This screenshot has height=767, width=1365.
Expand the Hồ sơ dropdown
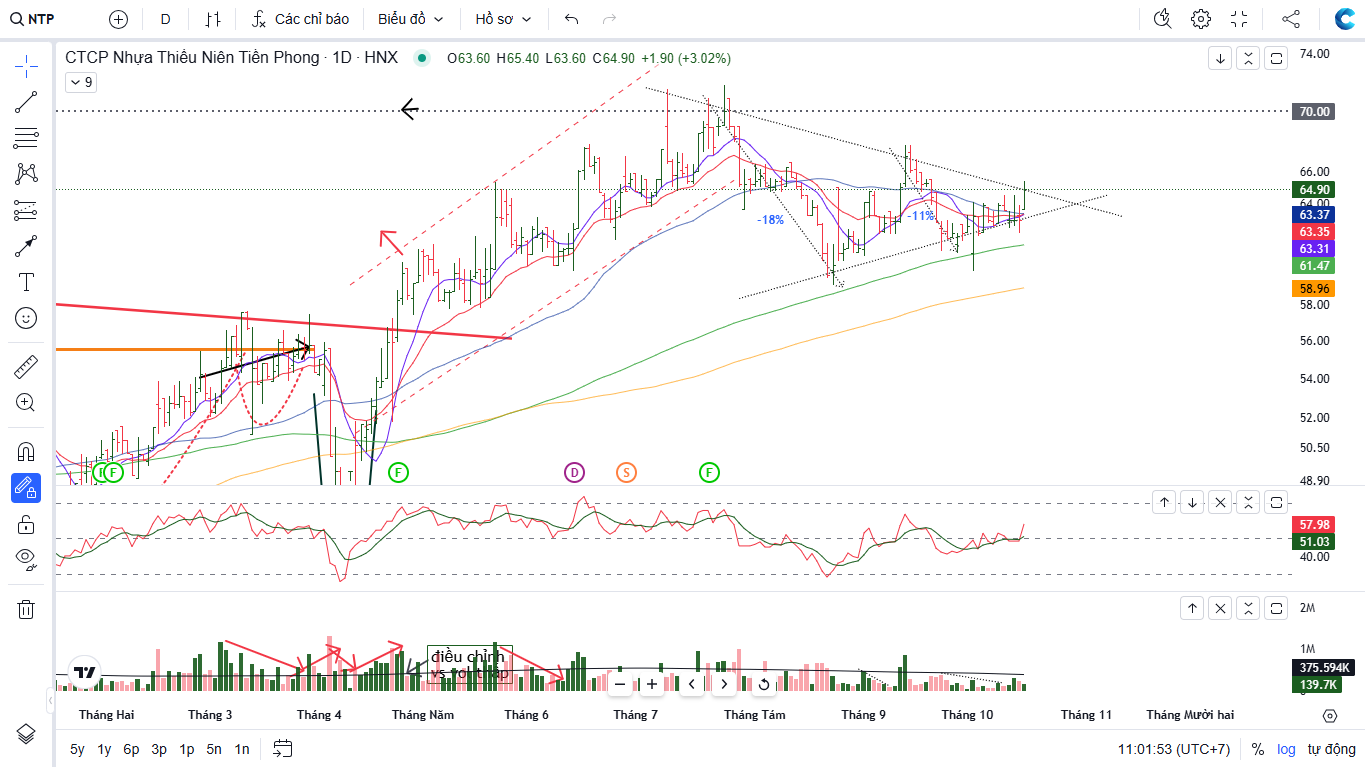click(504, 19)
